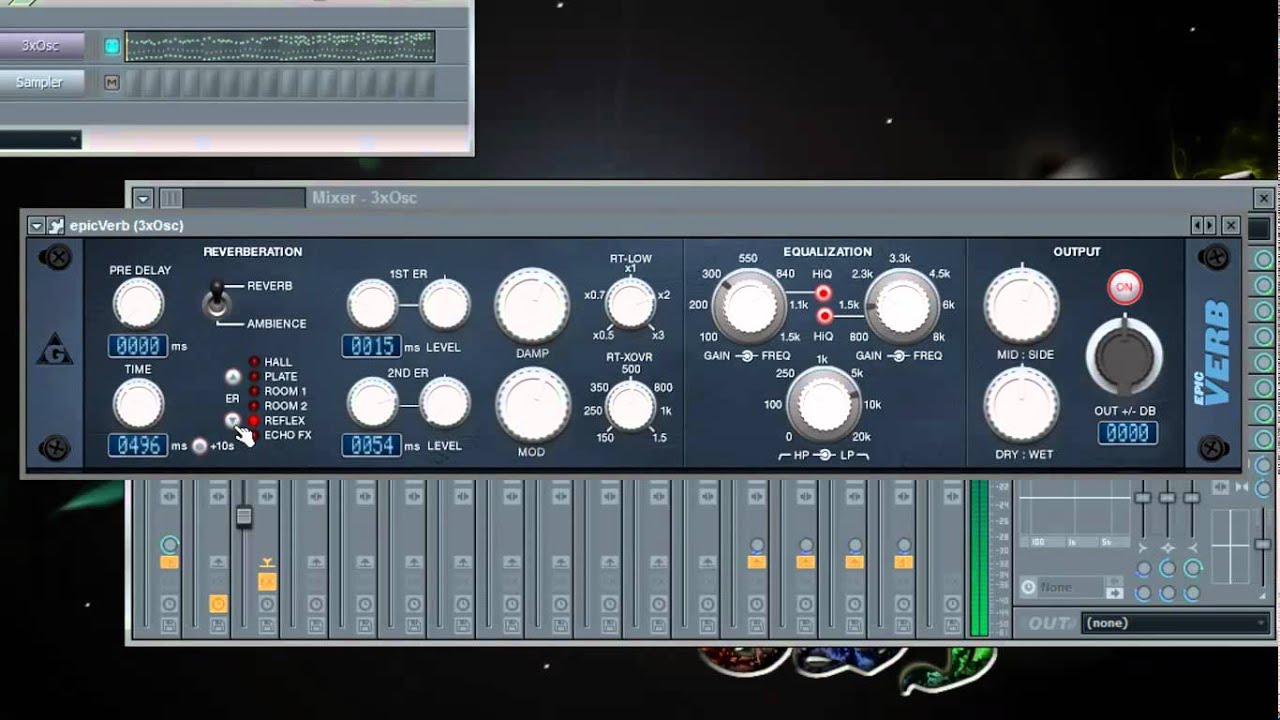Click the OUT +/- DB knob

click(x=1125, y=356)
